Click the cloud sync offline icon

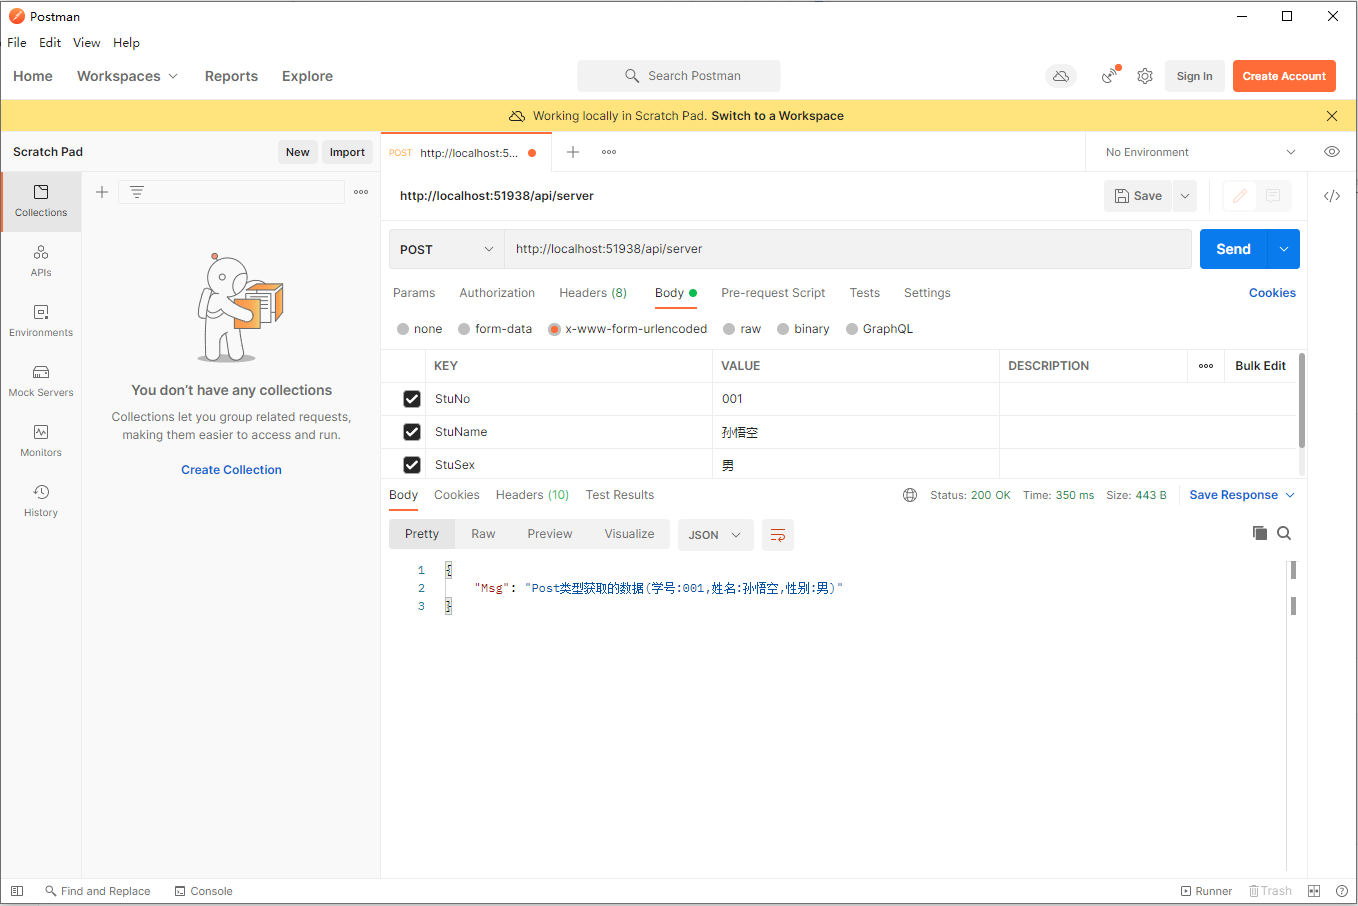pos(1061,76)
